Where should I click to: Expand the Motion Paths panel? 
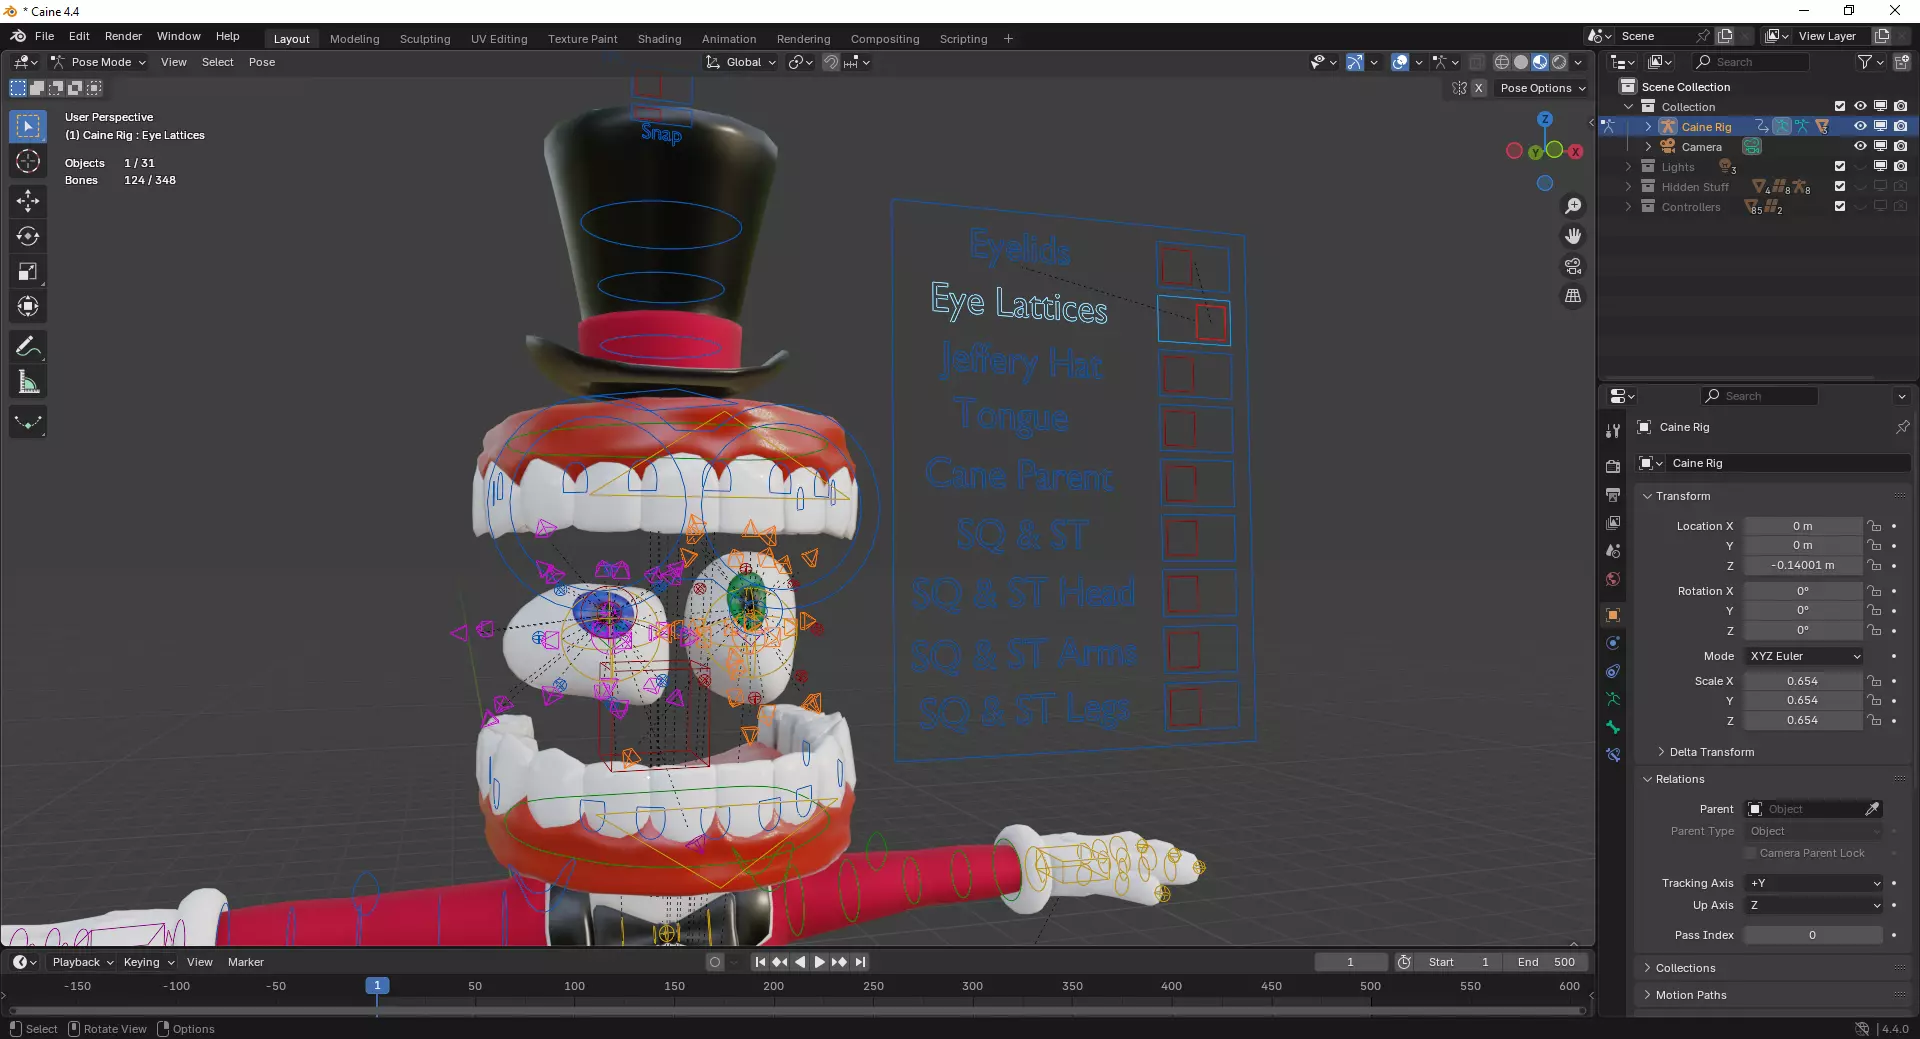(1691, 995)
